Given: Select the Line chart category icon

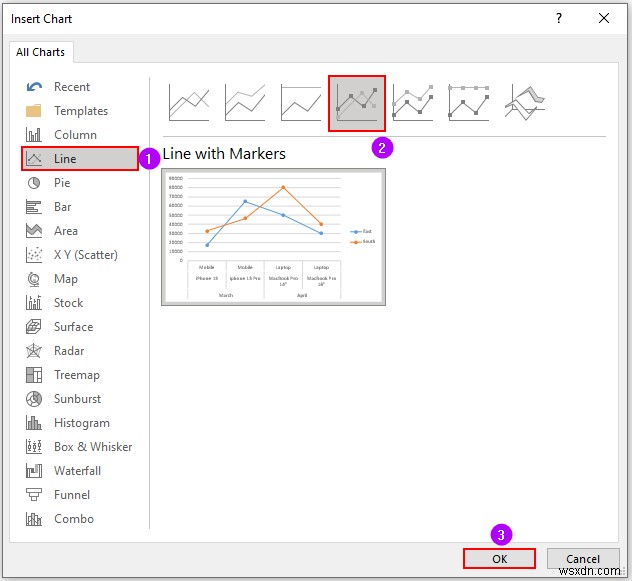Looking at the screenshot, I should [34, 158].
